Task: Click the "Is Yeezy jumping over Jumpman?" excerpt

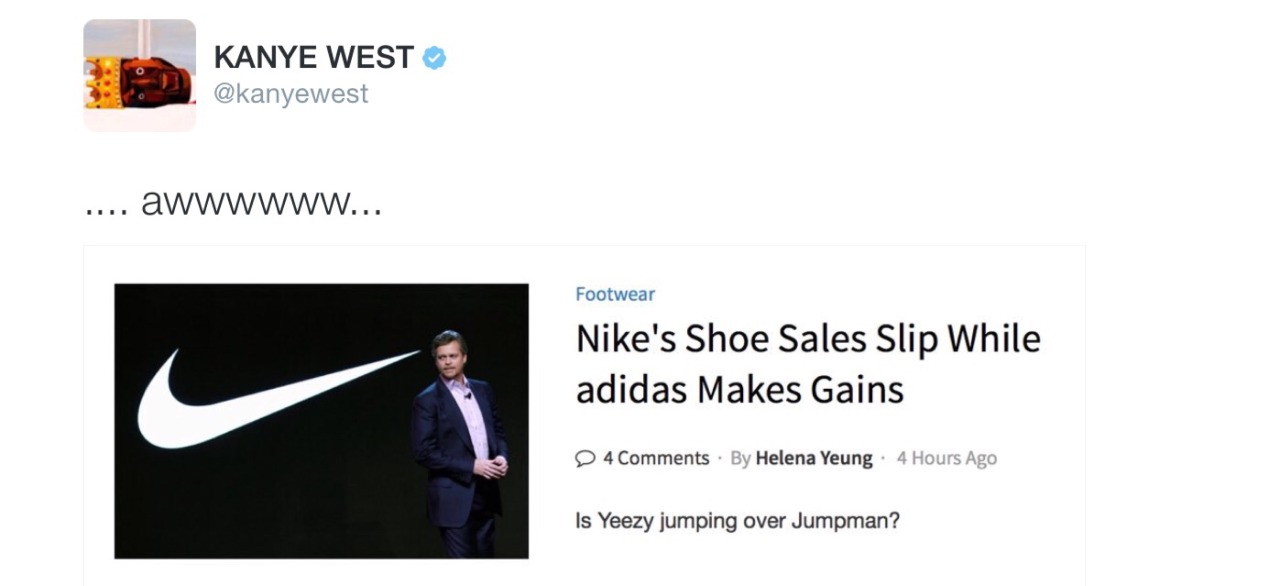Action: 738,521
